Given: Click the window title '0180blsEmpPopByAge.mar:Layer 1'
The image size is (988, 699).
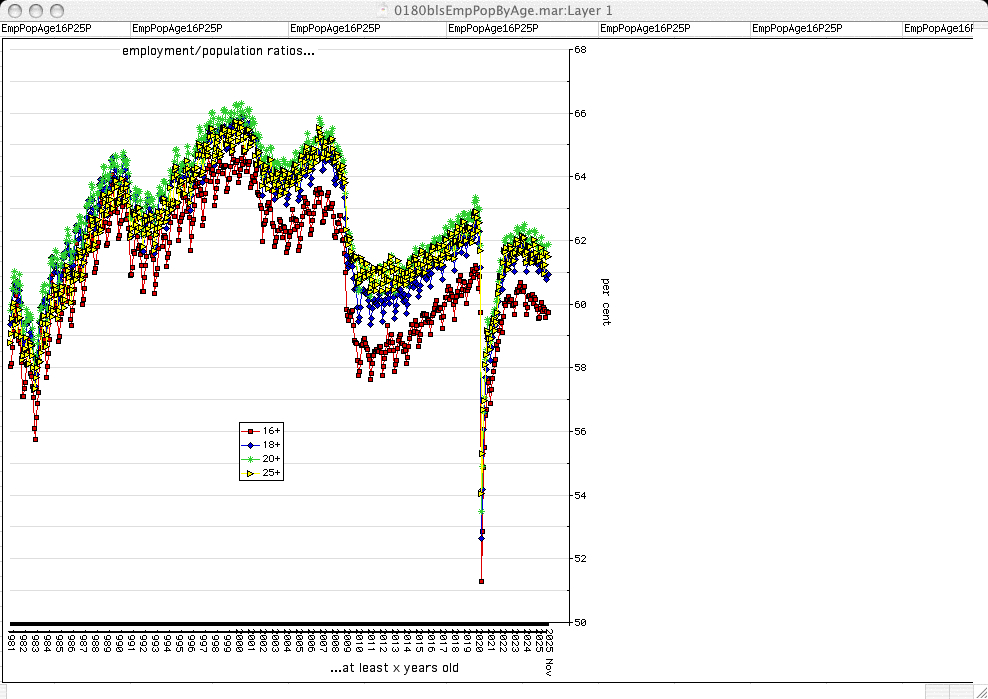Looking at the screenshot, I should 504,10.
